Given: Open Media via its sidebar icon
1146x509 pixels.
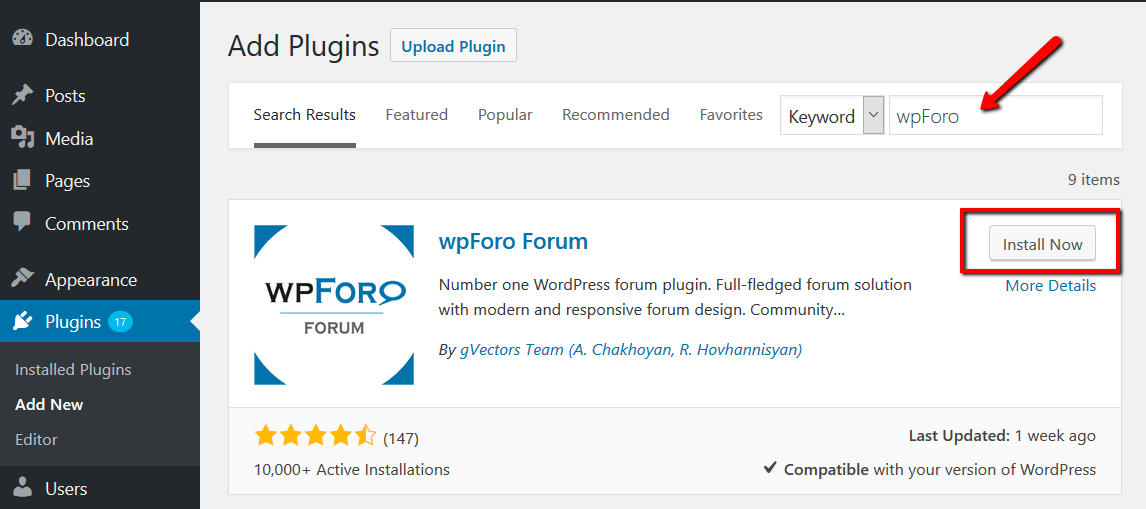Looking at the screenshot, I should coord(22,138).
